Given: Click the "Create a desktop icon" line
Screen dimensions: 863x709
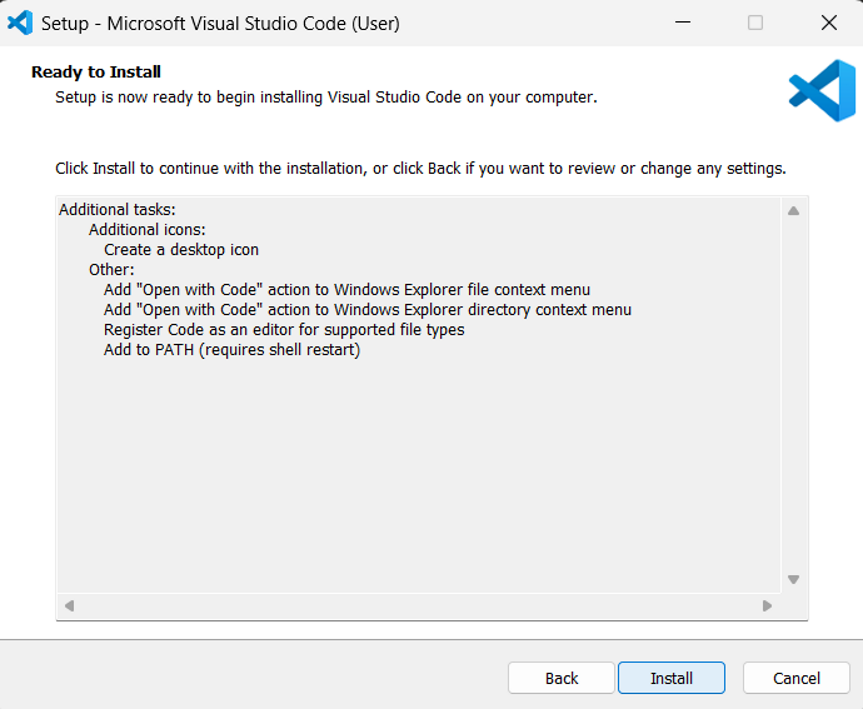Looking at the screenshot, I should pos(181,250).
